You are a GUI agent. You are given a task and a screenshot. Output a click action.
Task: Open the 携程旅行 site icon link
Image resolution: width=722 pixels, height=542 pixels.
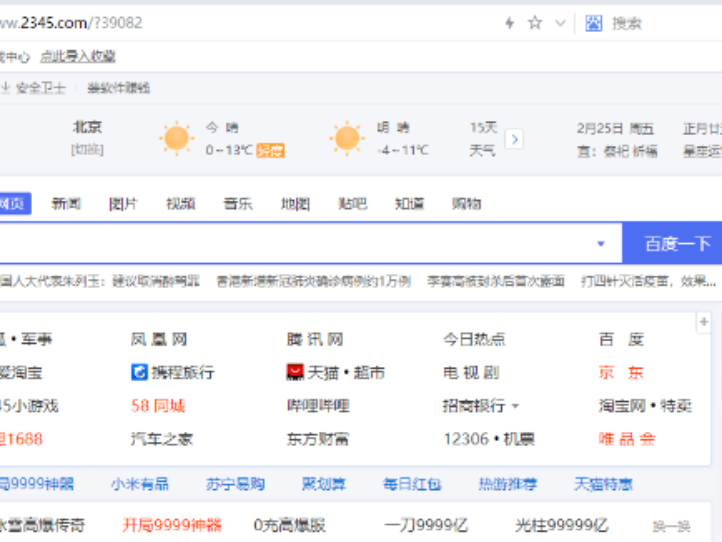tap(139, 373)
